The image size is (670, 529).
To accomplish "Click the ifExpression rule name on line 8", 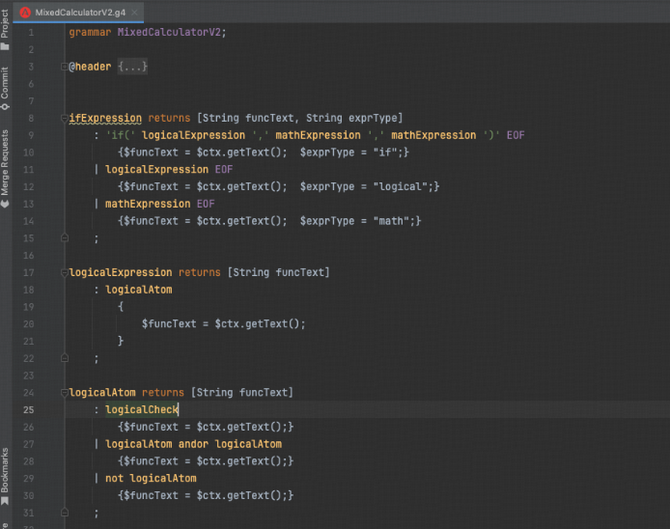I will point(105,118).
